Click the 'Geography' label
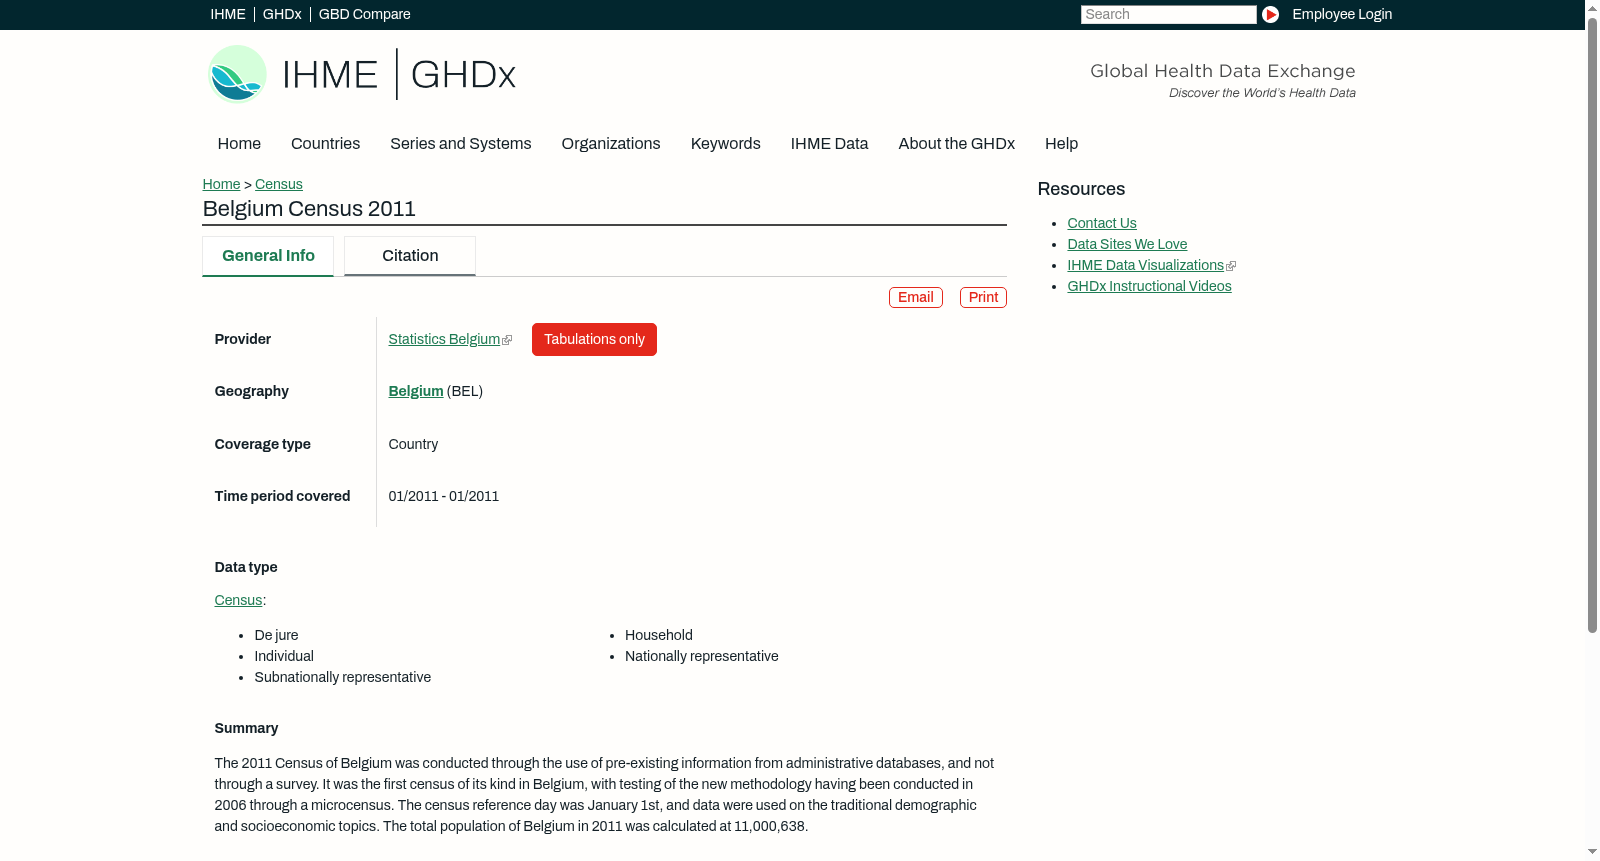 click(x=252, y=391)
